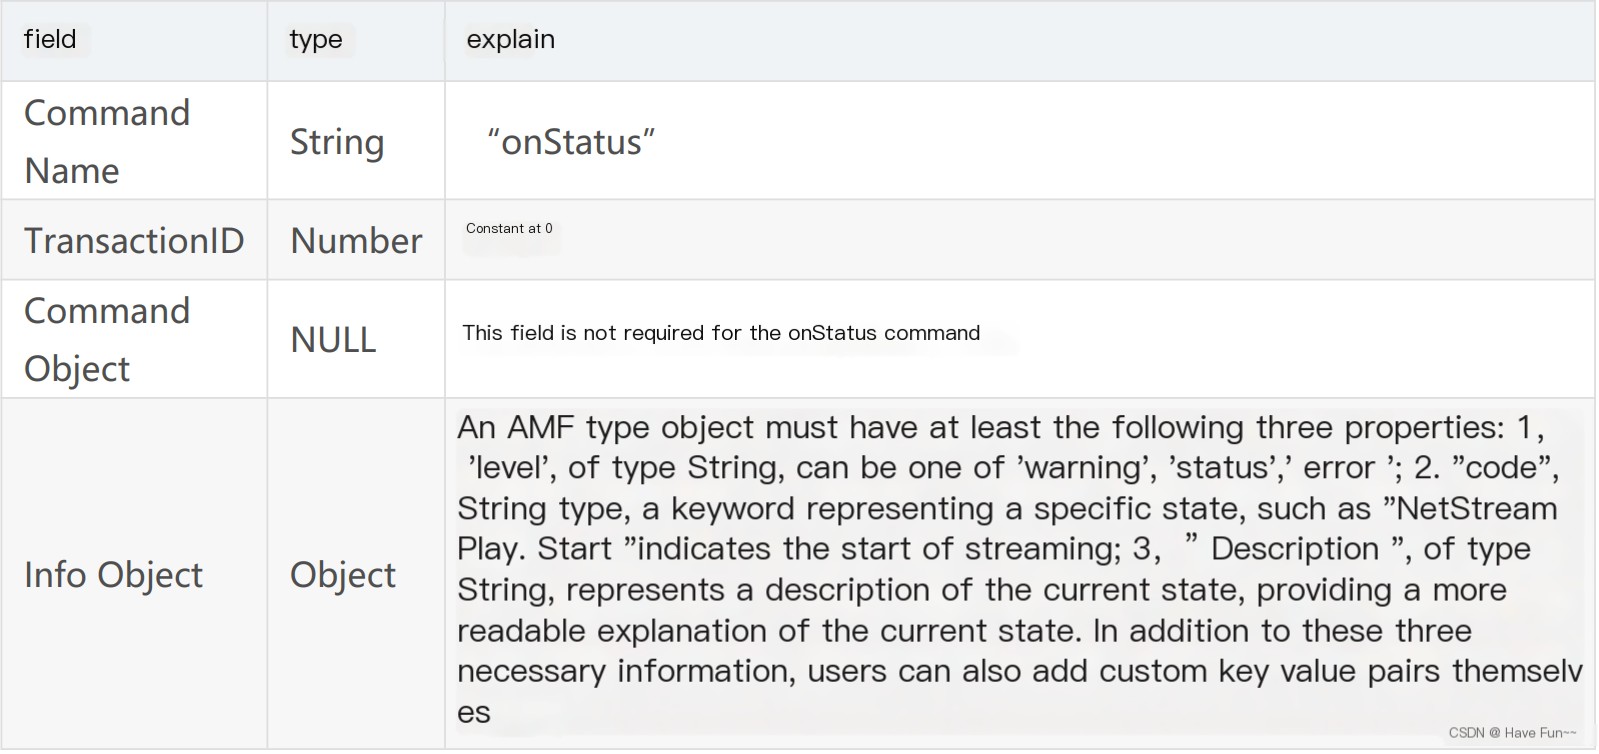1599x754 pixels.
Task: Select the "onStatus" value text
Action: click(x=571, y=142)
